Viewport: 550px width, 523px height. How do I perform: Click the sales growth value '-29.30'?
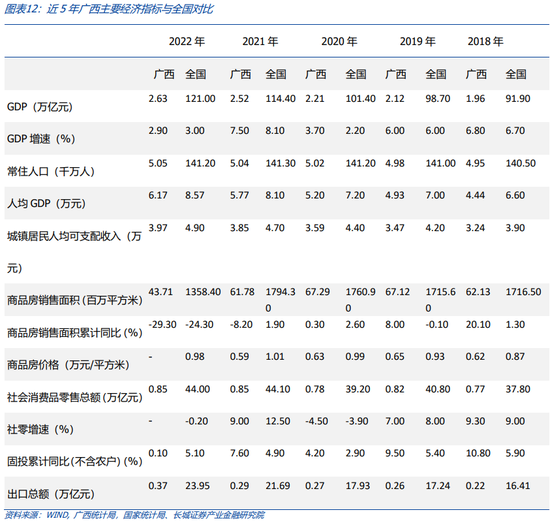[162, 324]
